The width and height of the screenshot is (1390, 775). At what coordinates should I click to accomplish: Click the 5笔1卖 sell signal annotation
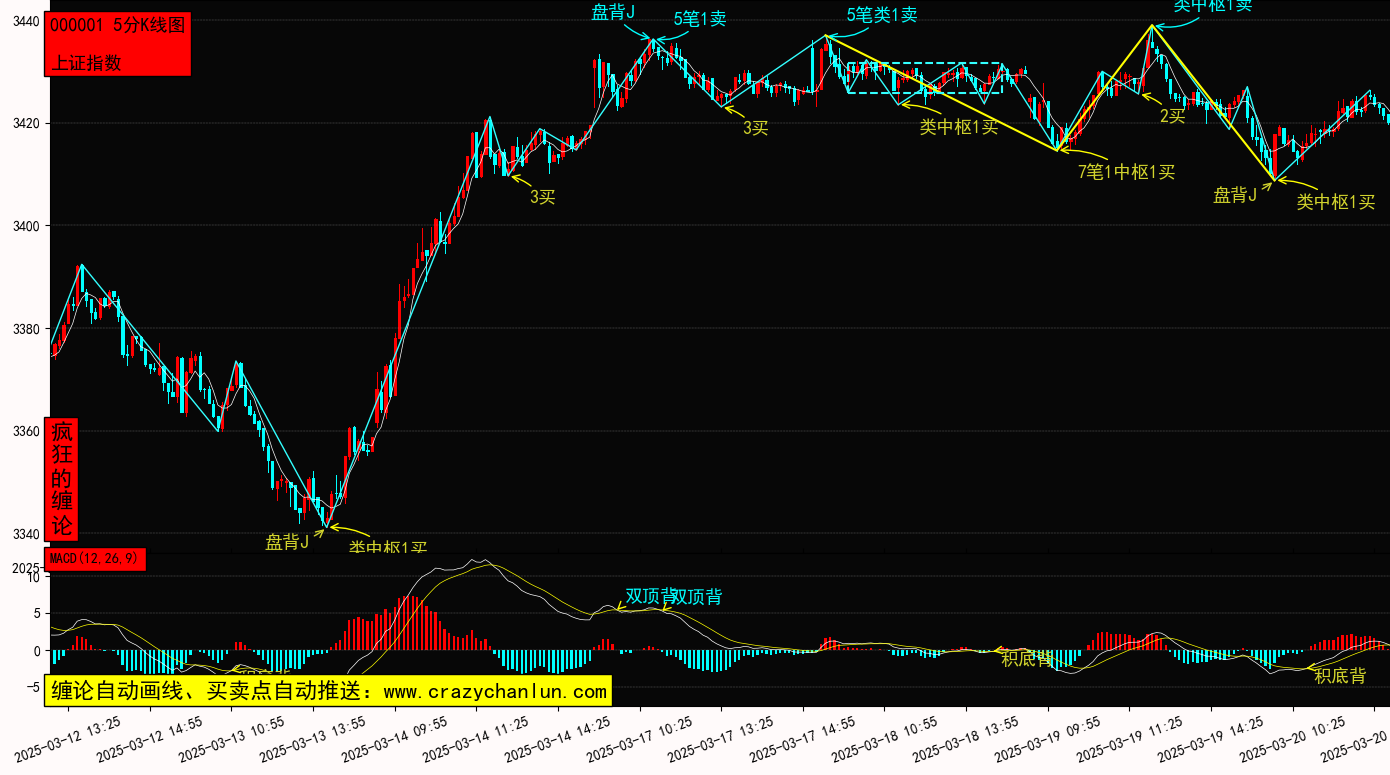pyautogui.click(x=700, y=18)
